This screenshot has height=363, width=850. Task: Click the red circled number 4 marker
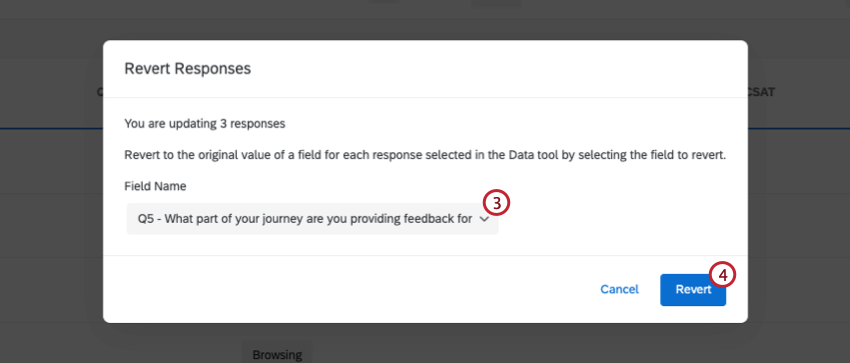[723, 275]
